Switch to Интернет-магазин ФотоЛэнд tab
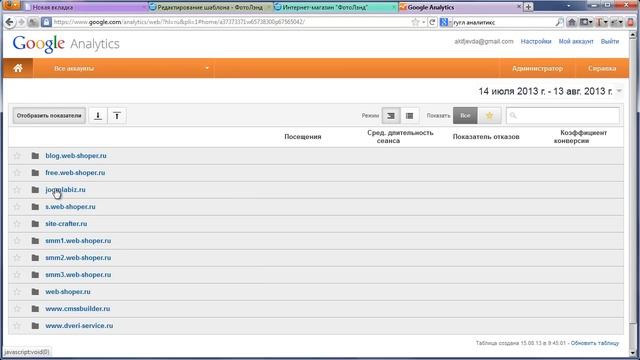640x360 pixels. tap(336, 7)
